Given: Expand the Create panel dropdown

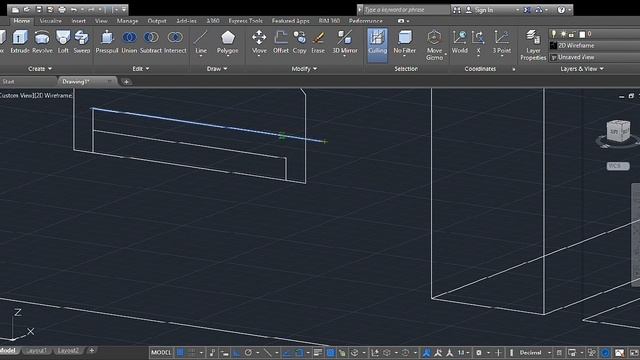Looking at the screenshot, I should click(40, 69).
